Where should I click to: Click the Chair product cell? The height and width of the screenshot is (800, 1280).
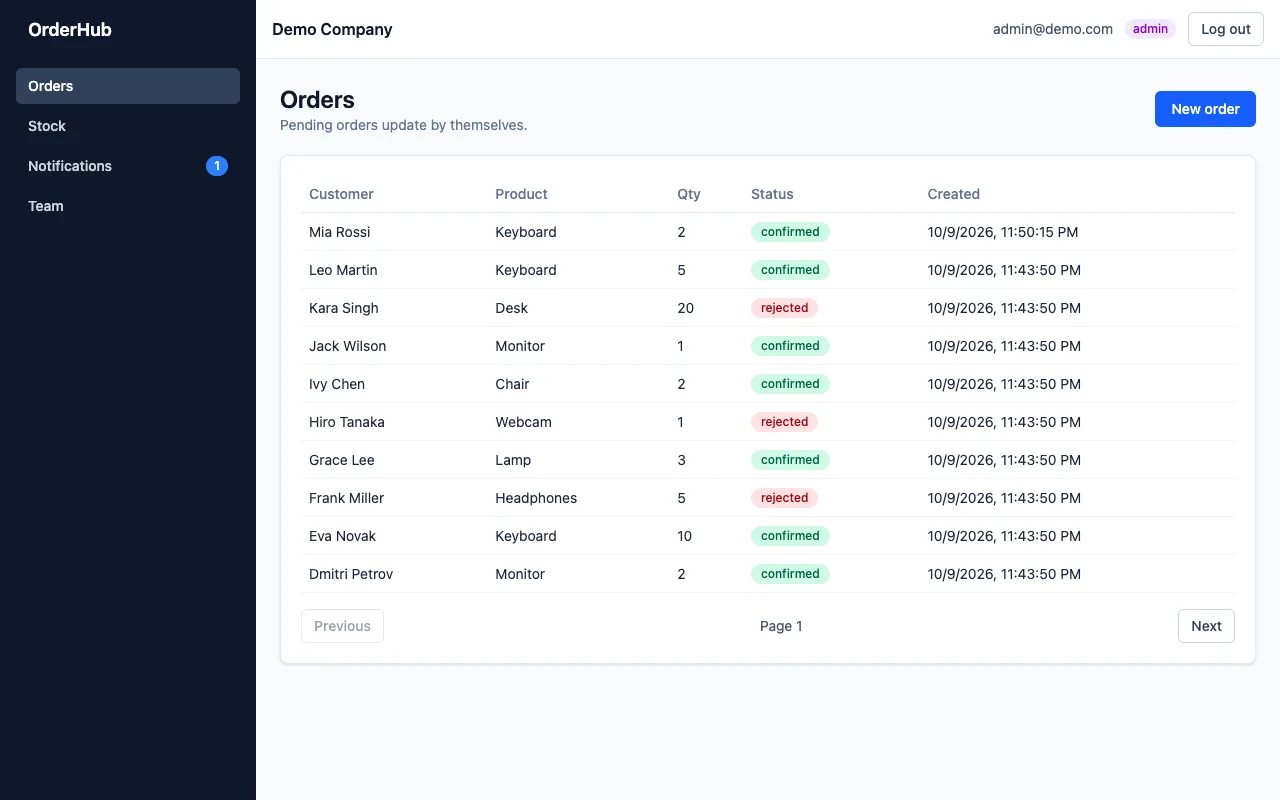(512, 384)
